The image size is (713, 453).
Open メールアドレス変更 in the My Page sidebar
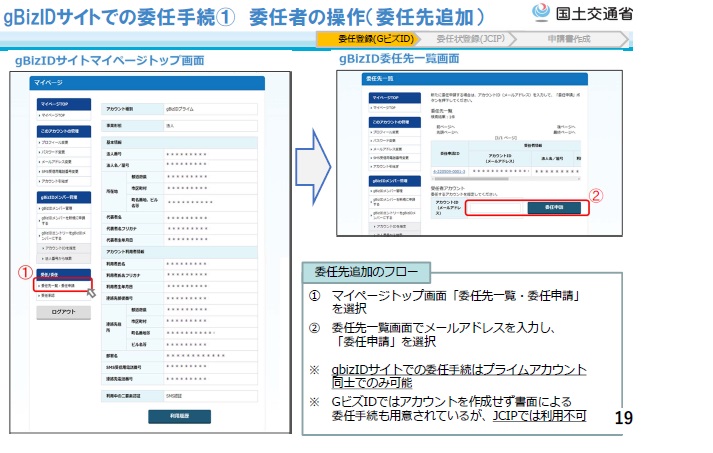click(56, 162)
